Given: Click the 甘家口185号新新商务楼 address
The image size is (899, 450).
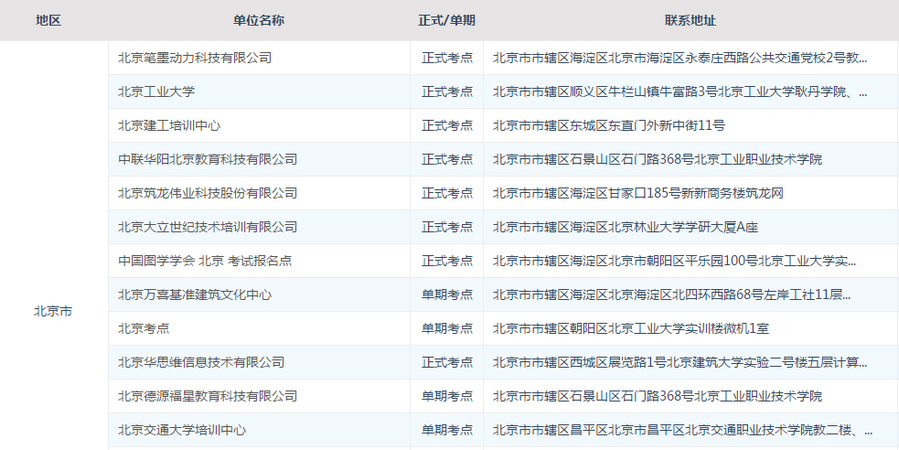Looking at the screenshot, I should [638, 193].
